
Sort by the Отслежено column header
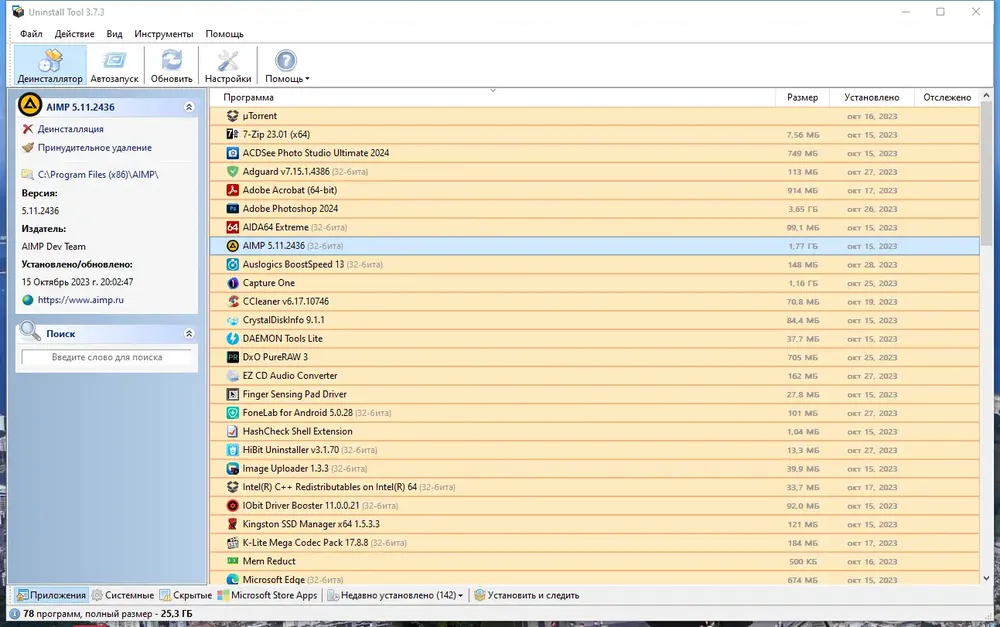click(946, 98)
